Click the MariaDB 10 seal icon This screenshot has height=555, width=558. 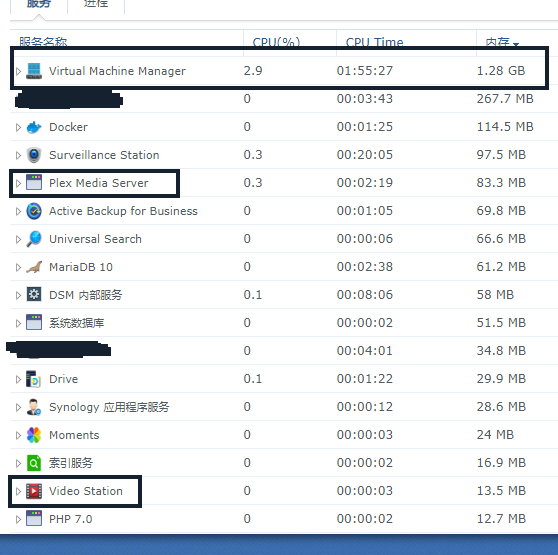click(34, 267)
